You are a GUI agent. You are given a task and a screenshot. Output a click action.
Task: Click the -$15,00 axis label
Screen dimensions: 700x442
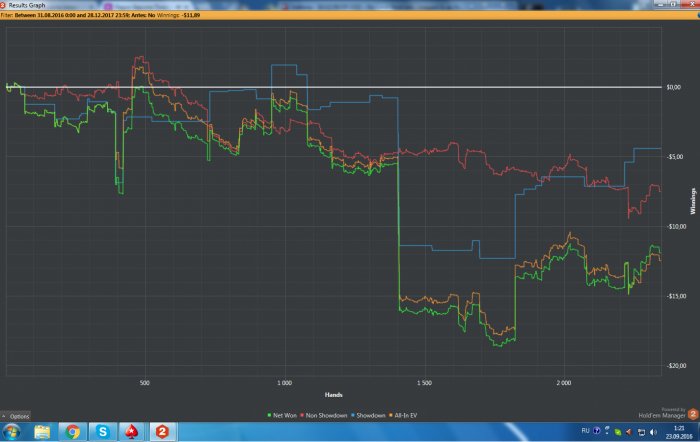[676, 296]
